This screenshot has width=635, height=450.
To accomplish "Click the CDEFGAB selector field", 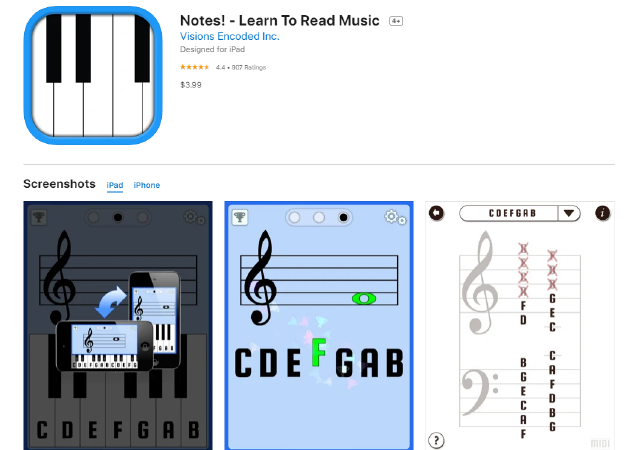I will click(520, 213).
